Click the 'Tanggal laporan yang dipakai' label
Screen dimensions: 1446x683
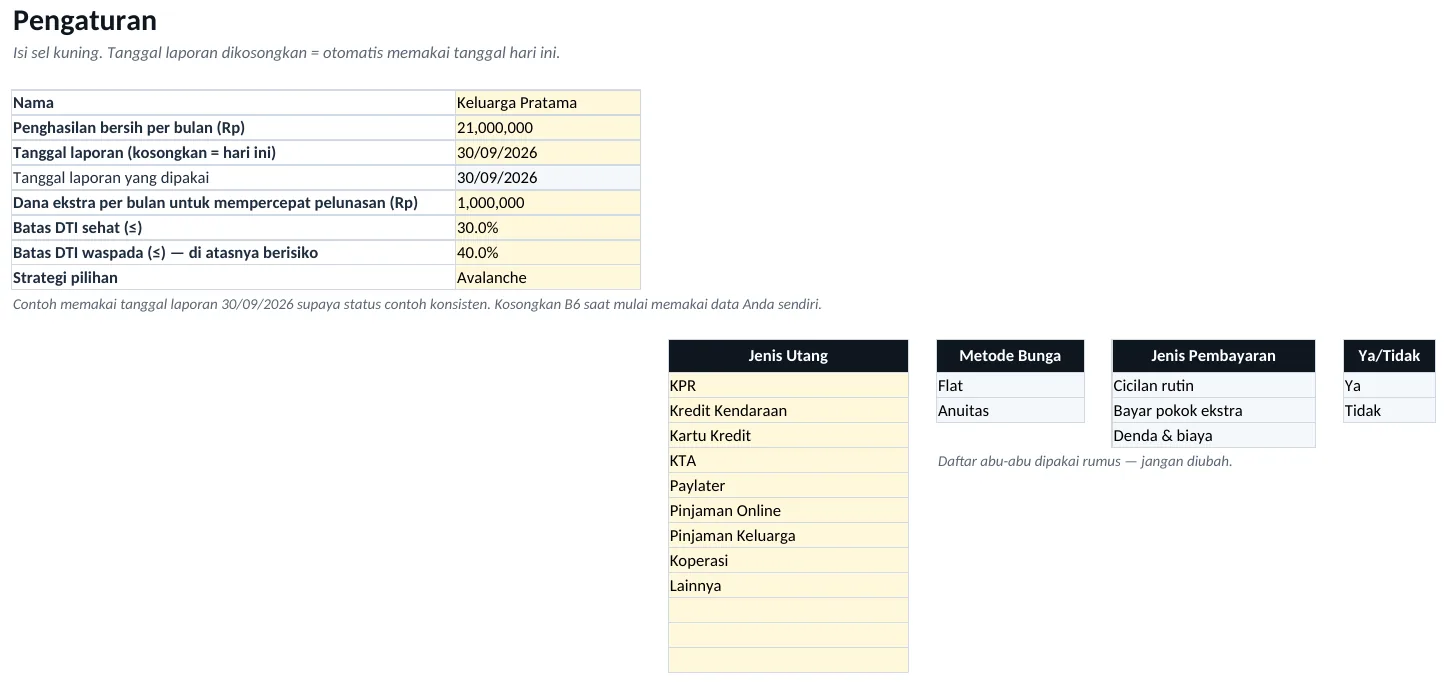click(233, 178)
